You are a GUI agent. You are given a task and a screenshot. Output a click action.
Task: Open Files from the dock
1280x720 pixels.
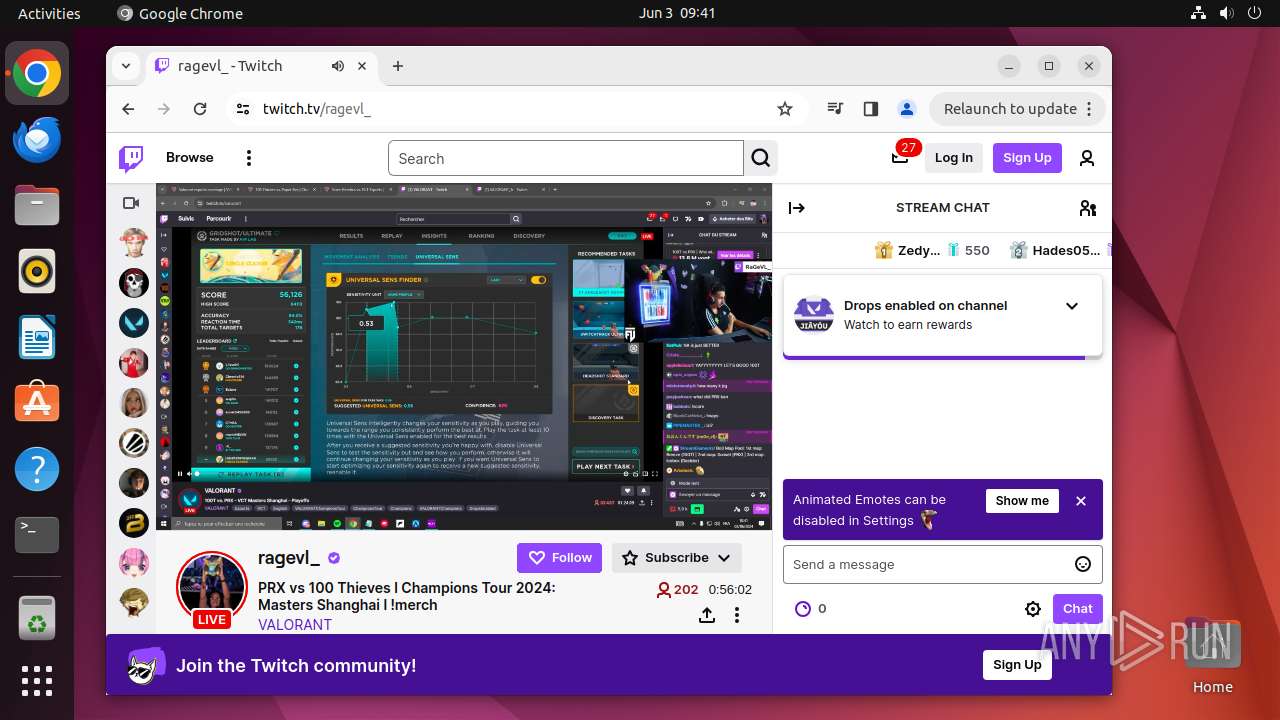(x=37, y=205)
